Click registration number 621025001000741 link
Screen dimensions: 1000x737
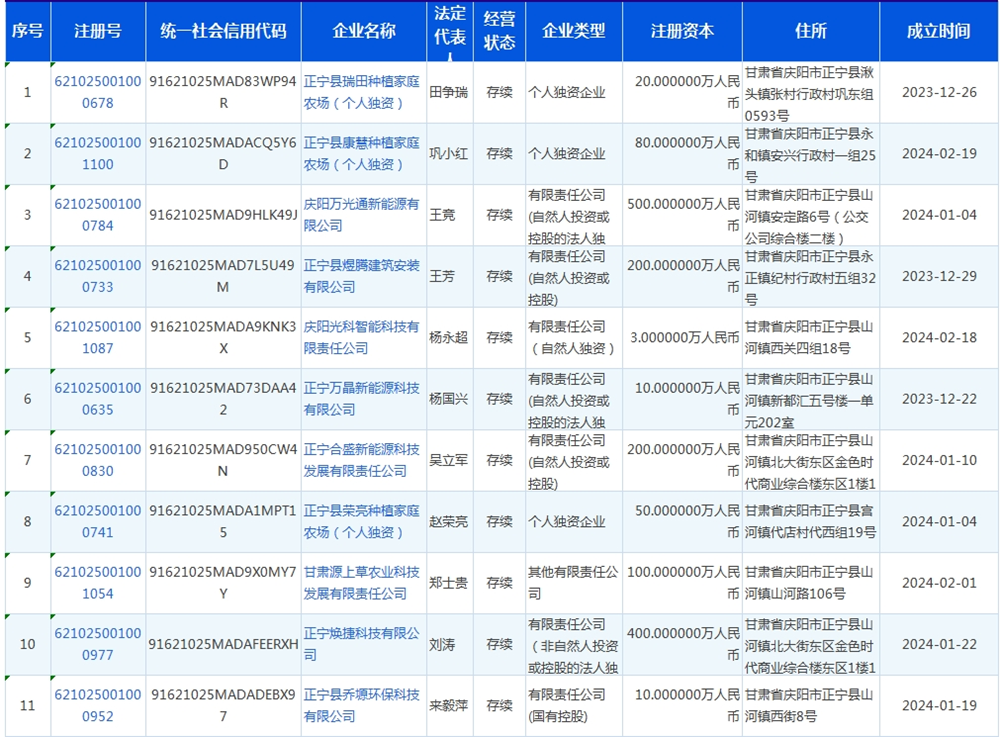click(97, 521)
